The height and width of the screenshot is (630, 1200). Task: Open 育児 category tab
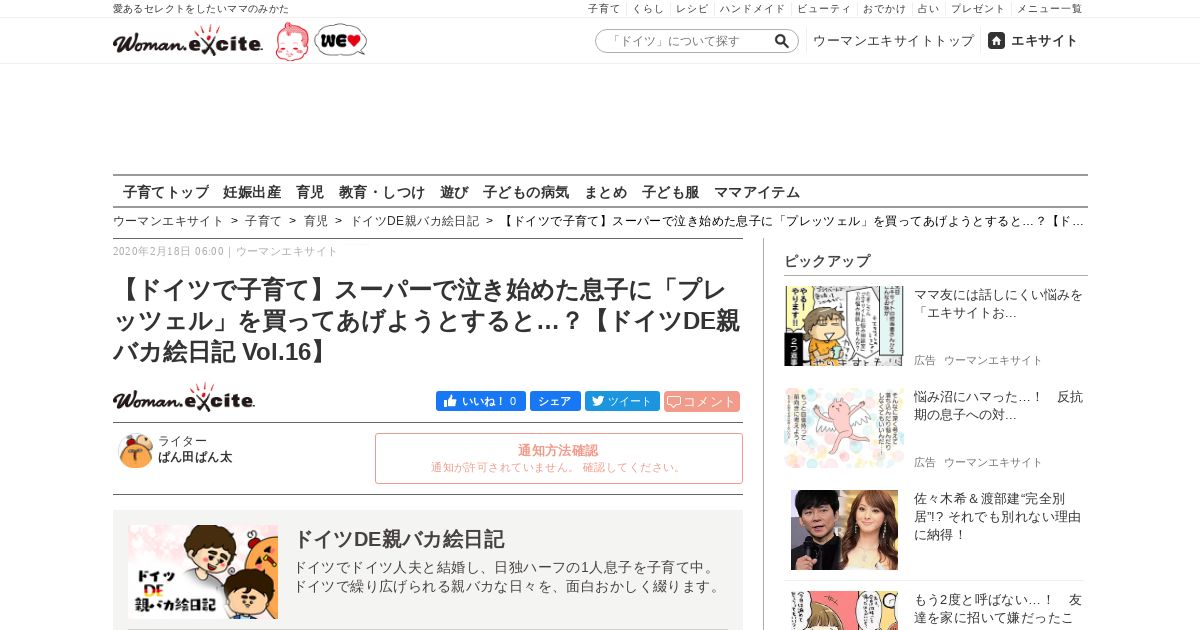click(x=310, y=192)
